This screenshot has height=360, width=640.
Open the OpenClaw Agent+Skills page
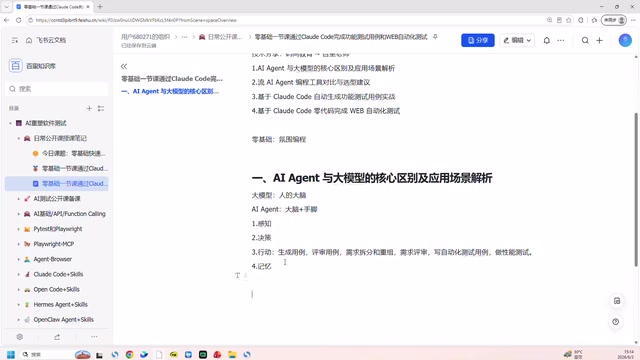pos(63,320)
